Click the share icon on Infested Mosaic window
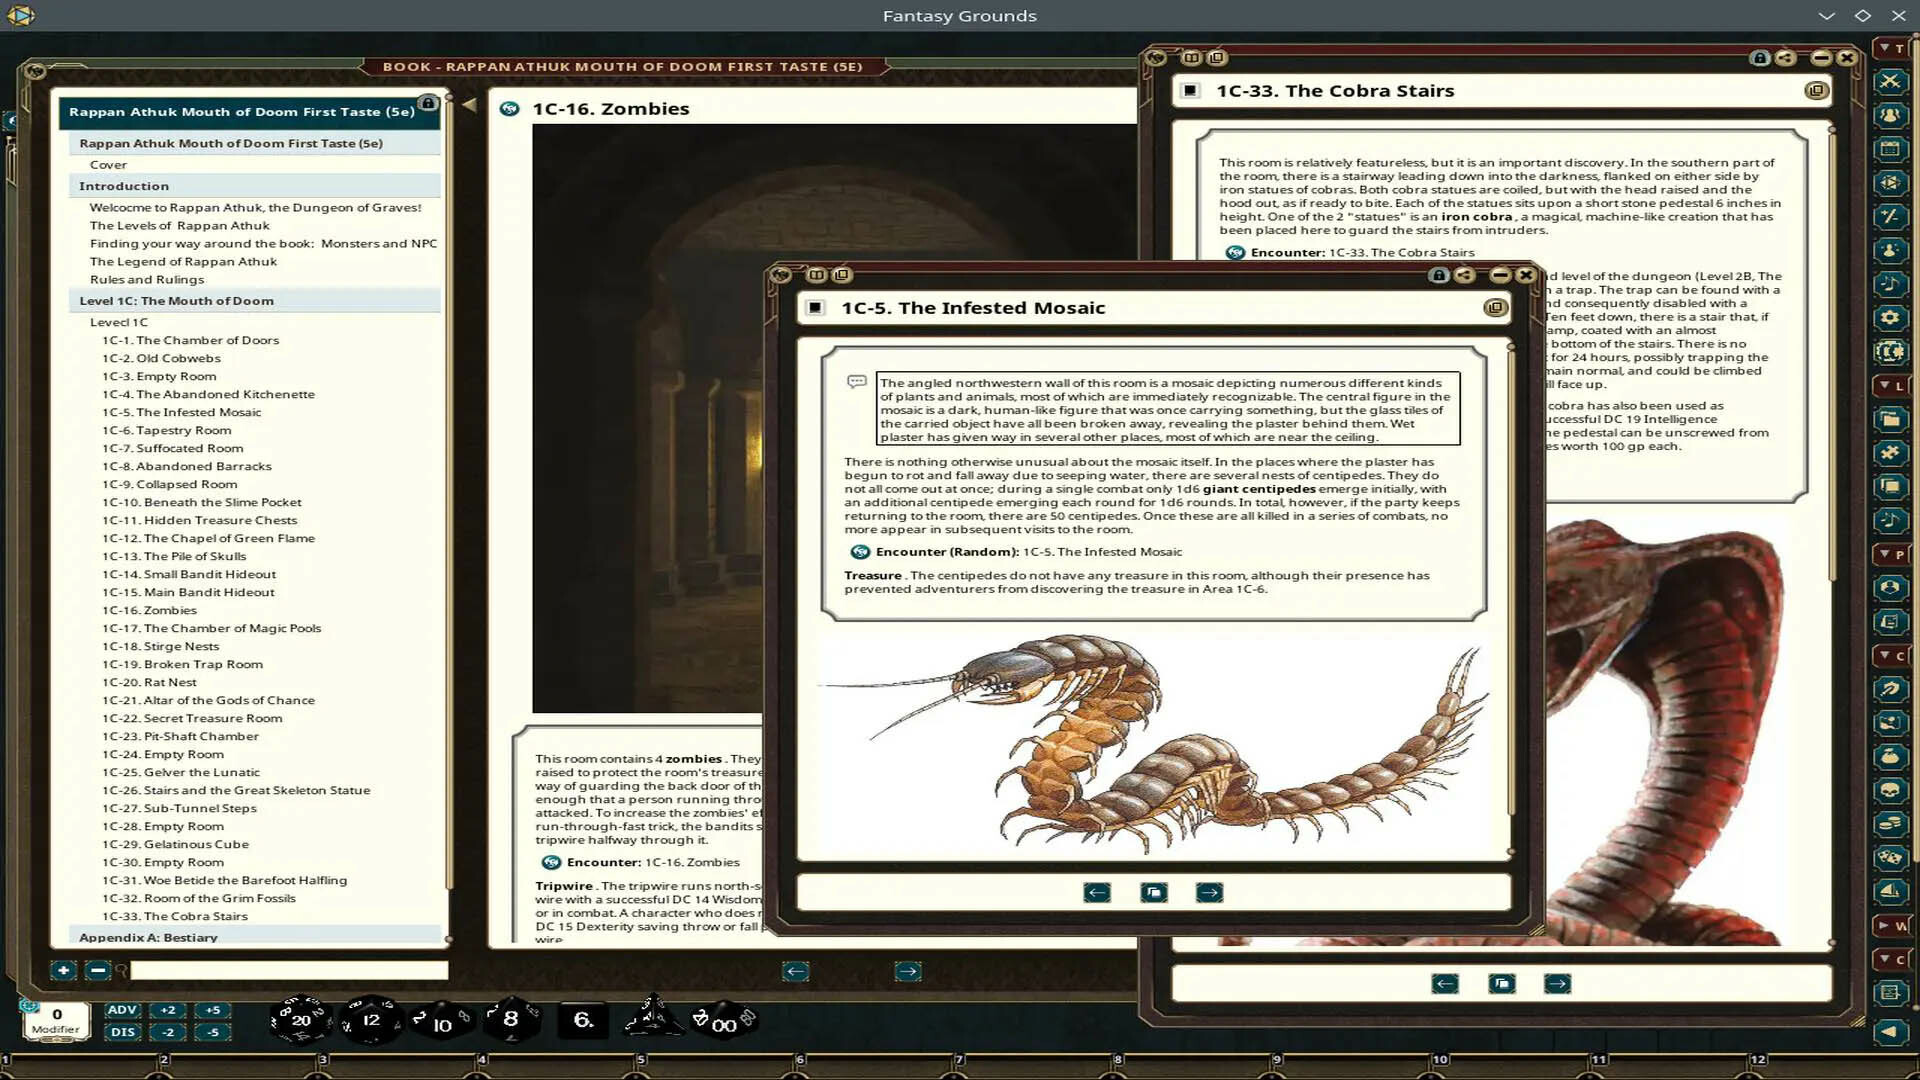The image size is (1920, 1080). pos(1464,275)
